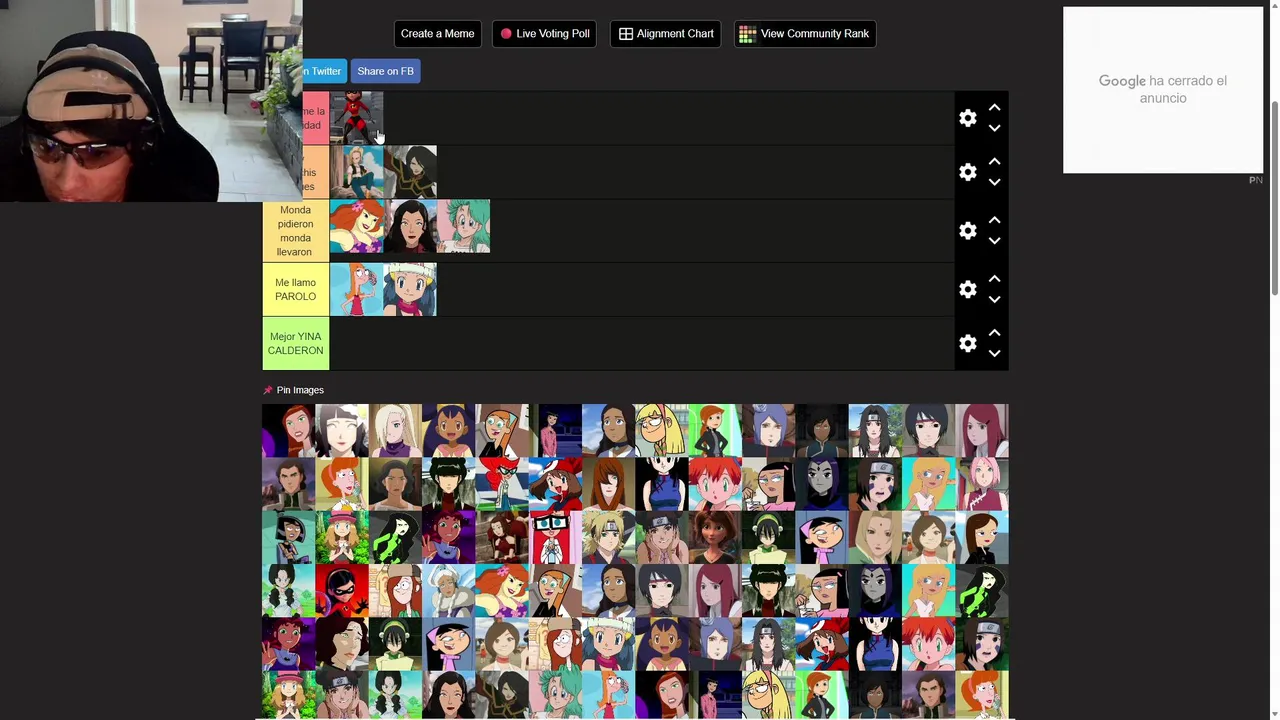Move Monda pidieron monda llevaron tier down
The height and width of the screenshot is (720, 1280).
click(x=994, y=240)
